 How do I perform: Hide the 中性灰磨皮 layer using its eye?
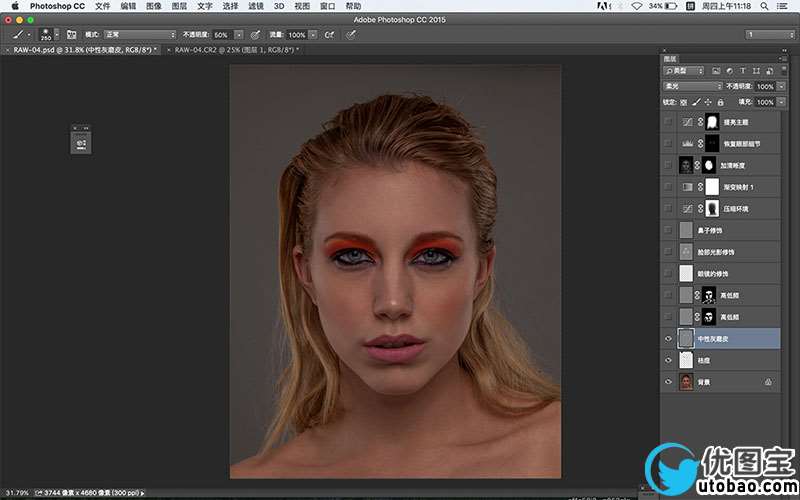[669, 339]
